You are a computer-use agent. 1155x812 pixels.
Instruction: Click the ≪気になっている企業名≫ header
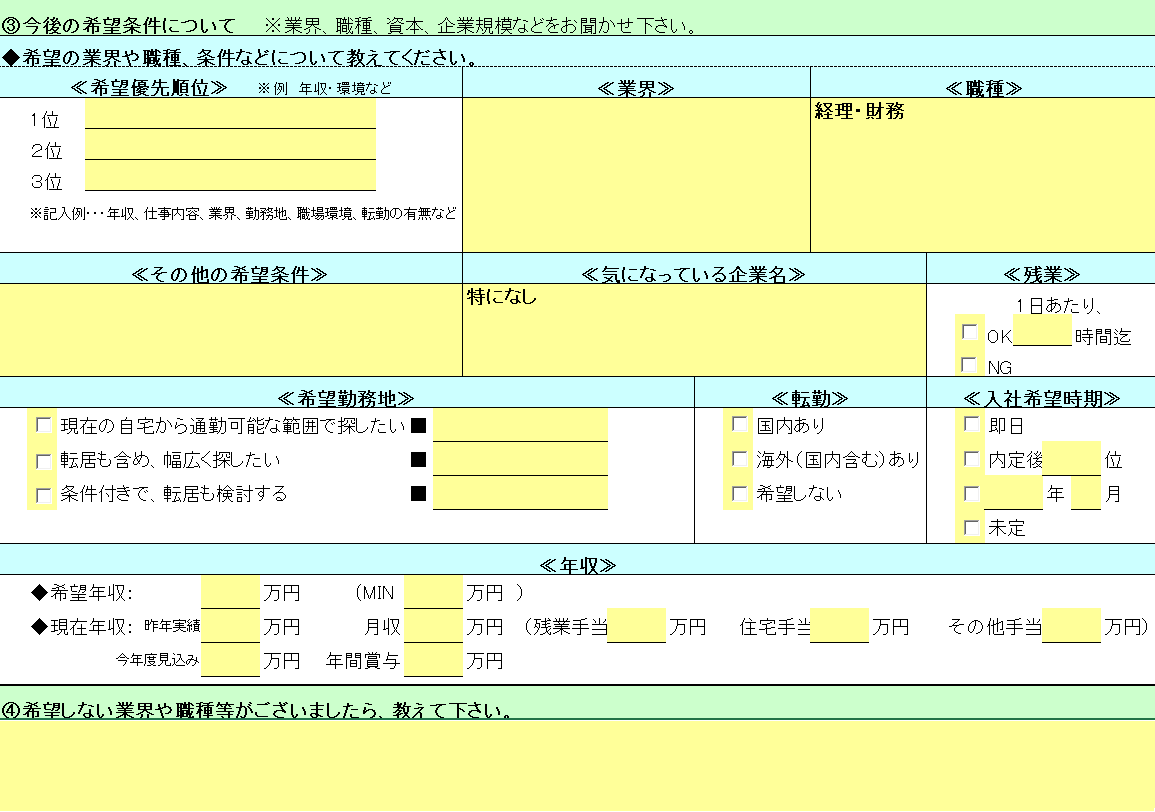click(693, 274)
